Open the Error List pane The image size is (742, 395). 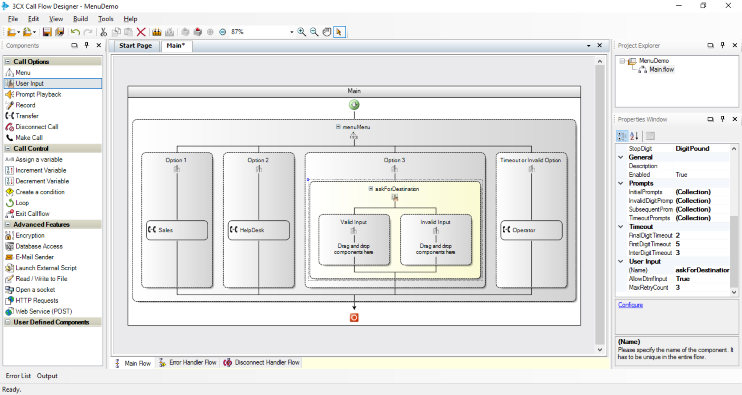point(18,376)
